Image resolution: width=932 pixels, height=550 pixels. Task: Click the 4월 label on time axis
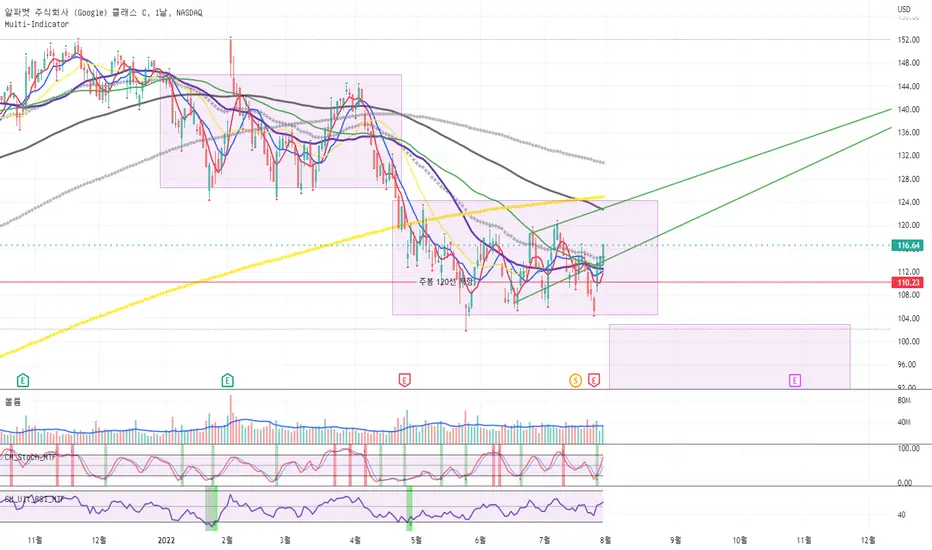coord(355,540)
